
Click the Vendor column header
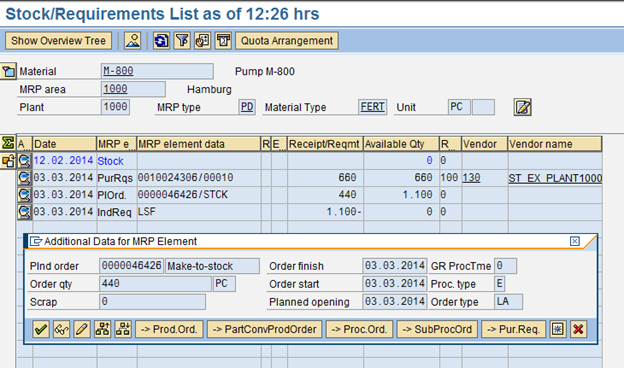tap(484, 144)
